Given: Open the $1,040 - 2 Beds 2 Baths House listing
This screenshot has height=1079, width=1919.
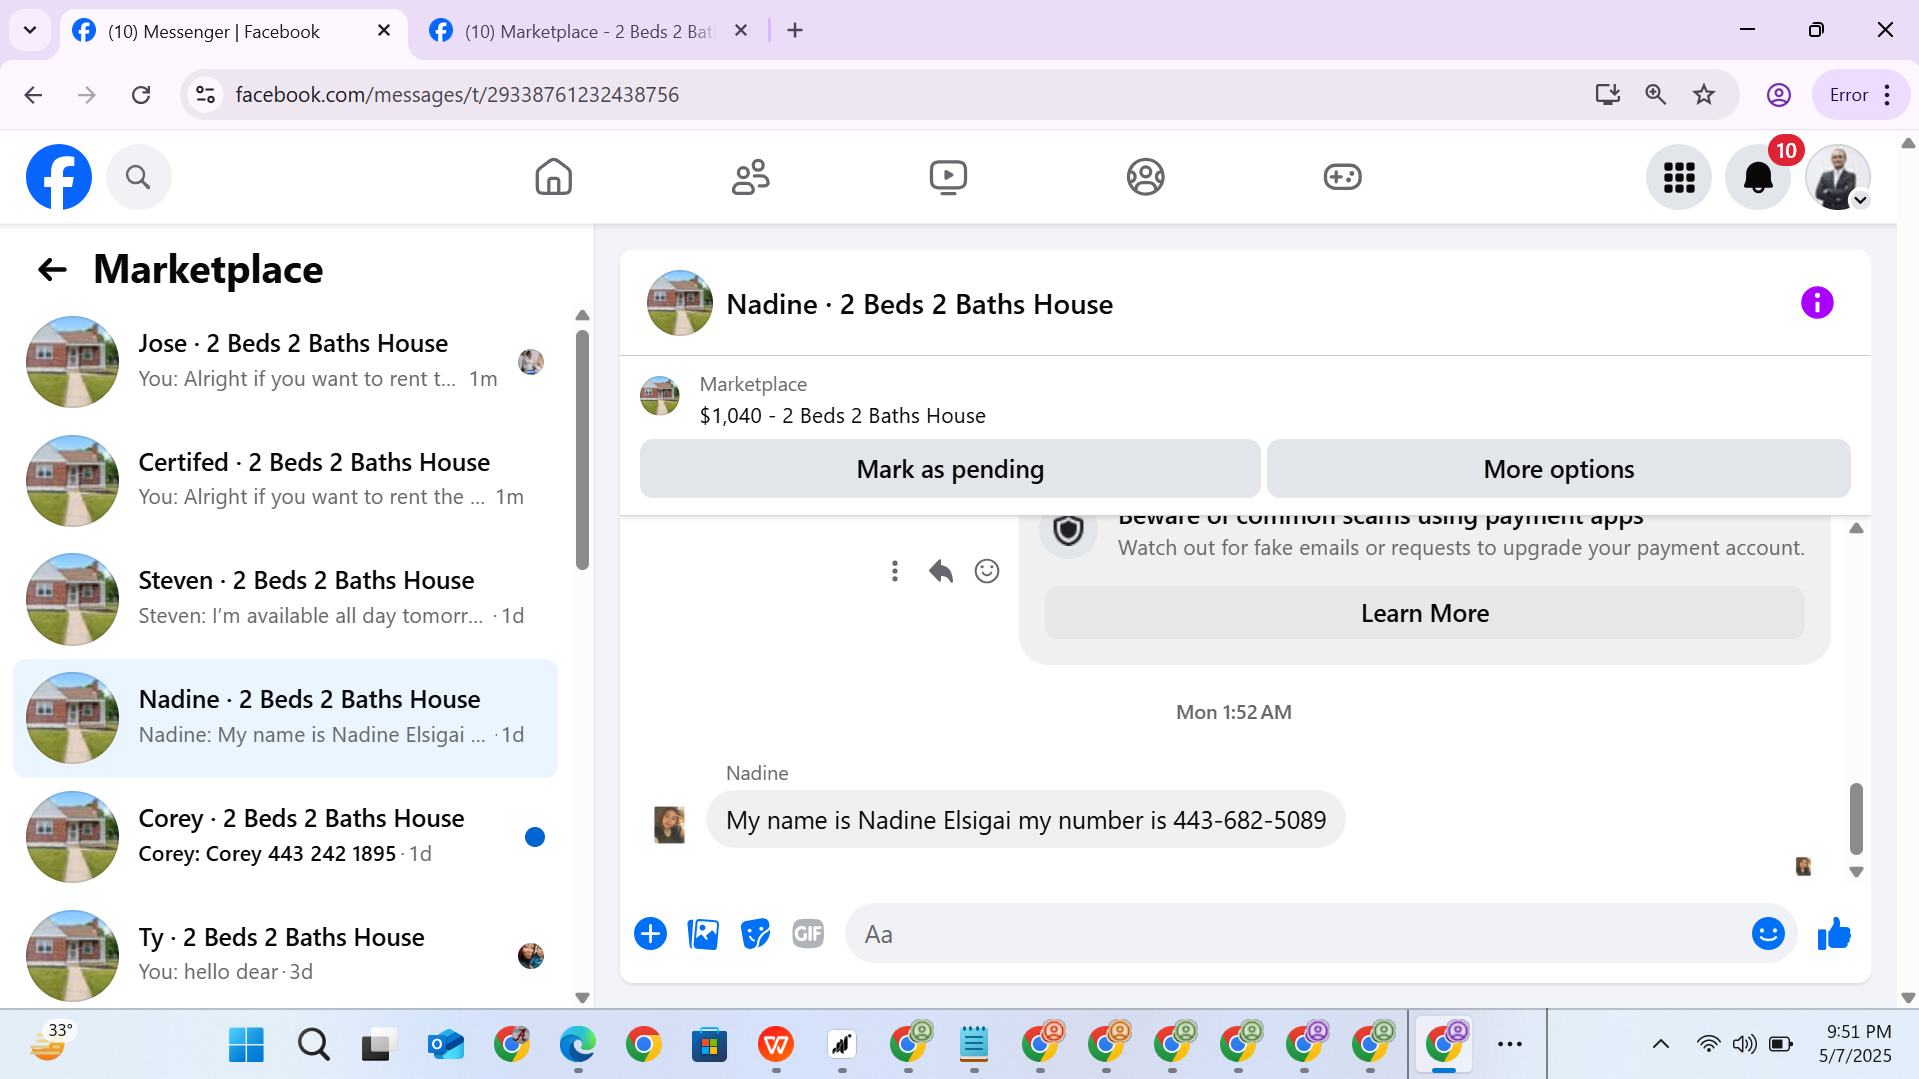Looking at the screenshot, I should point(842,416).
